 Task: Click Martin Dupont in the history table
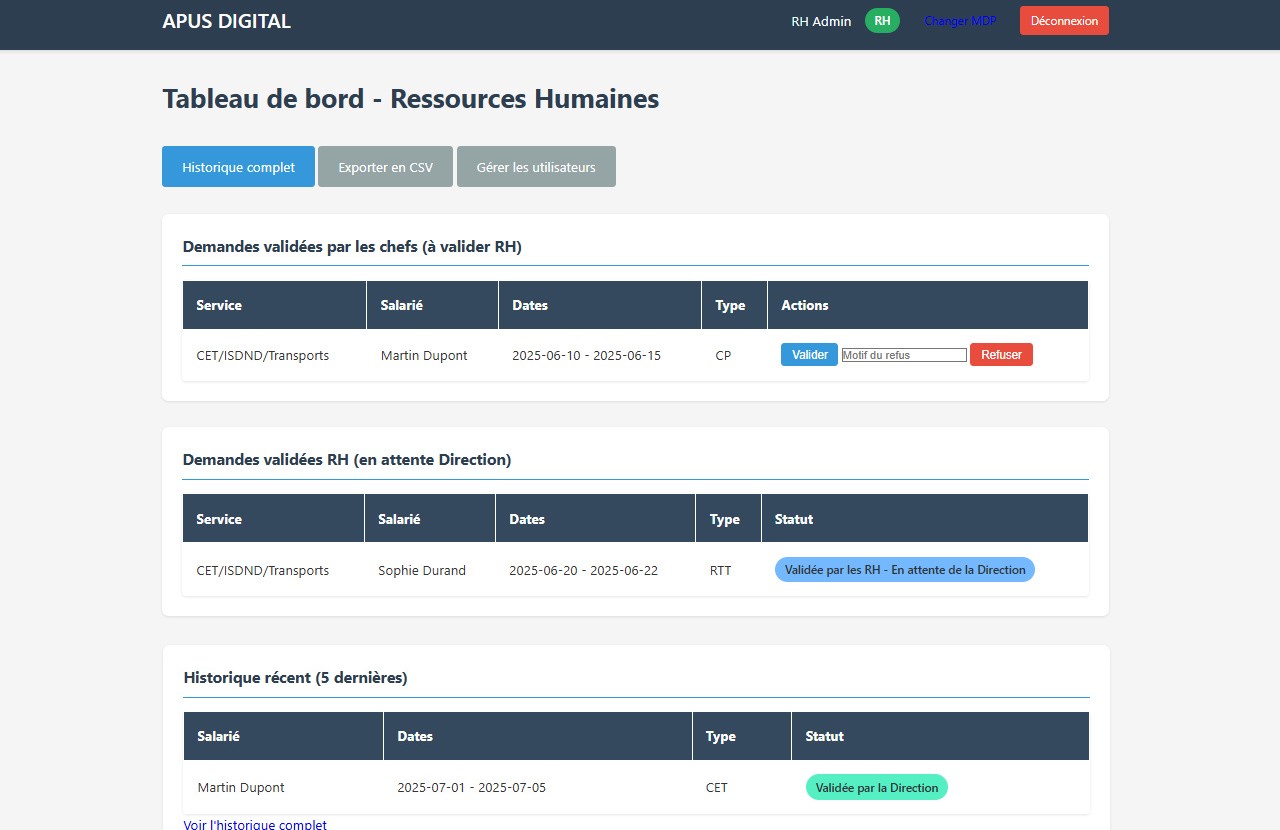(241, 787)
